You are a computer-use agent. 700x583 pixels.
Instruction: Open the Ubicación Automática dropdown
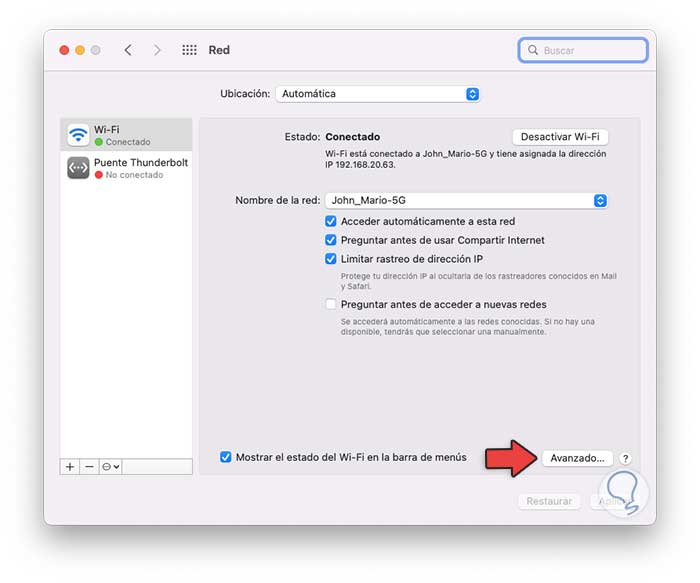click(x=378, y=94)
